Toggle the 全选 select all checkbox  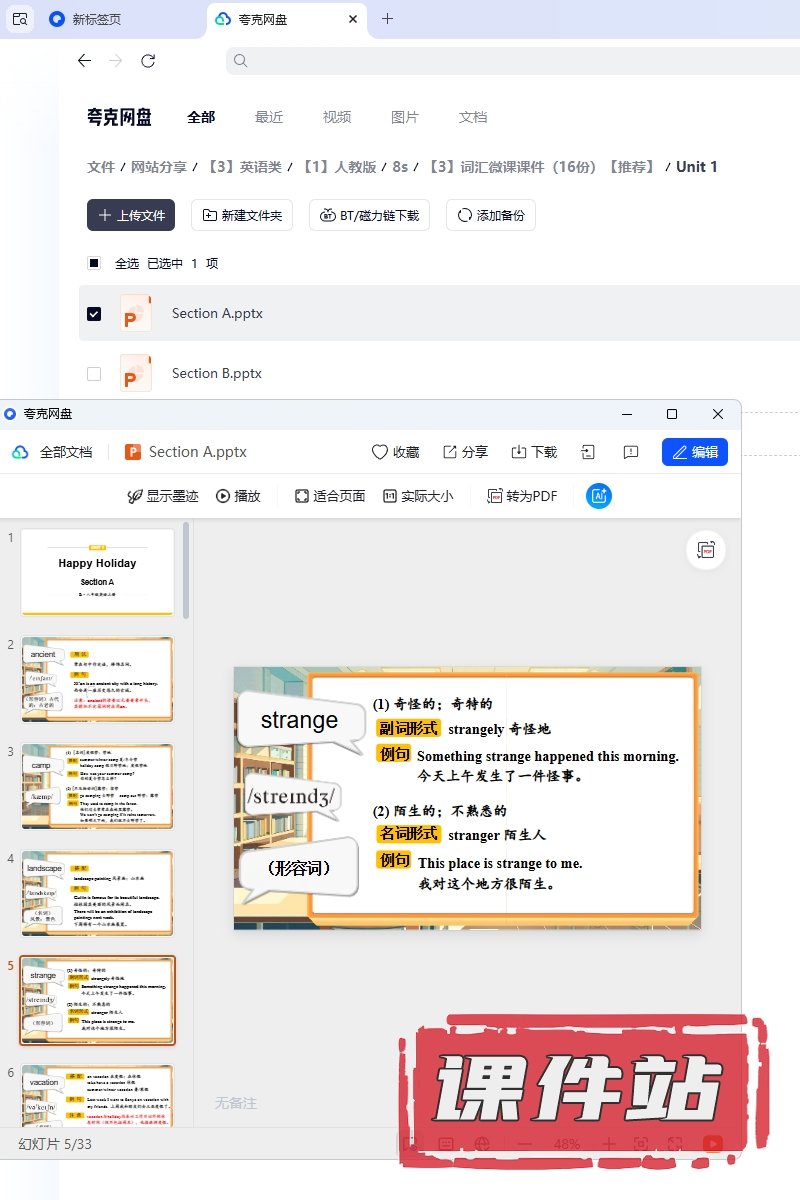[94, 263]
